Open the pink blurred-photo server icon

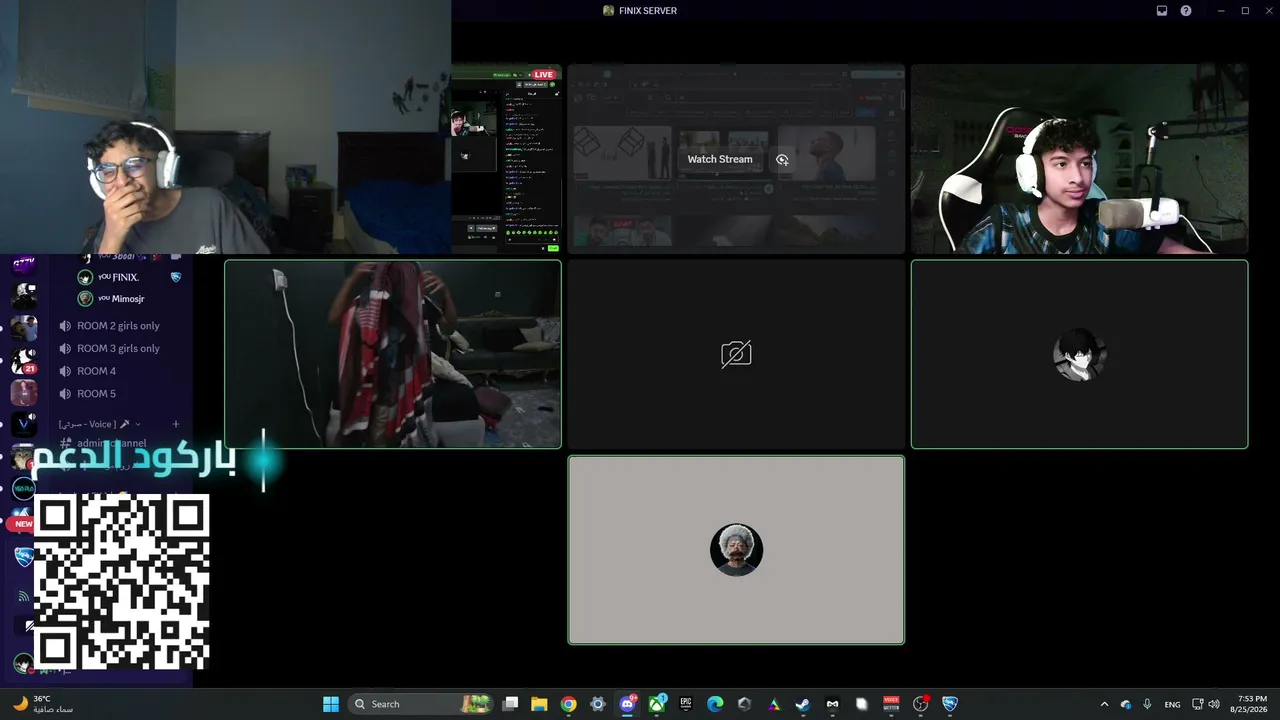pyautogui.click(x=24, y=393)
